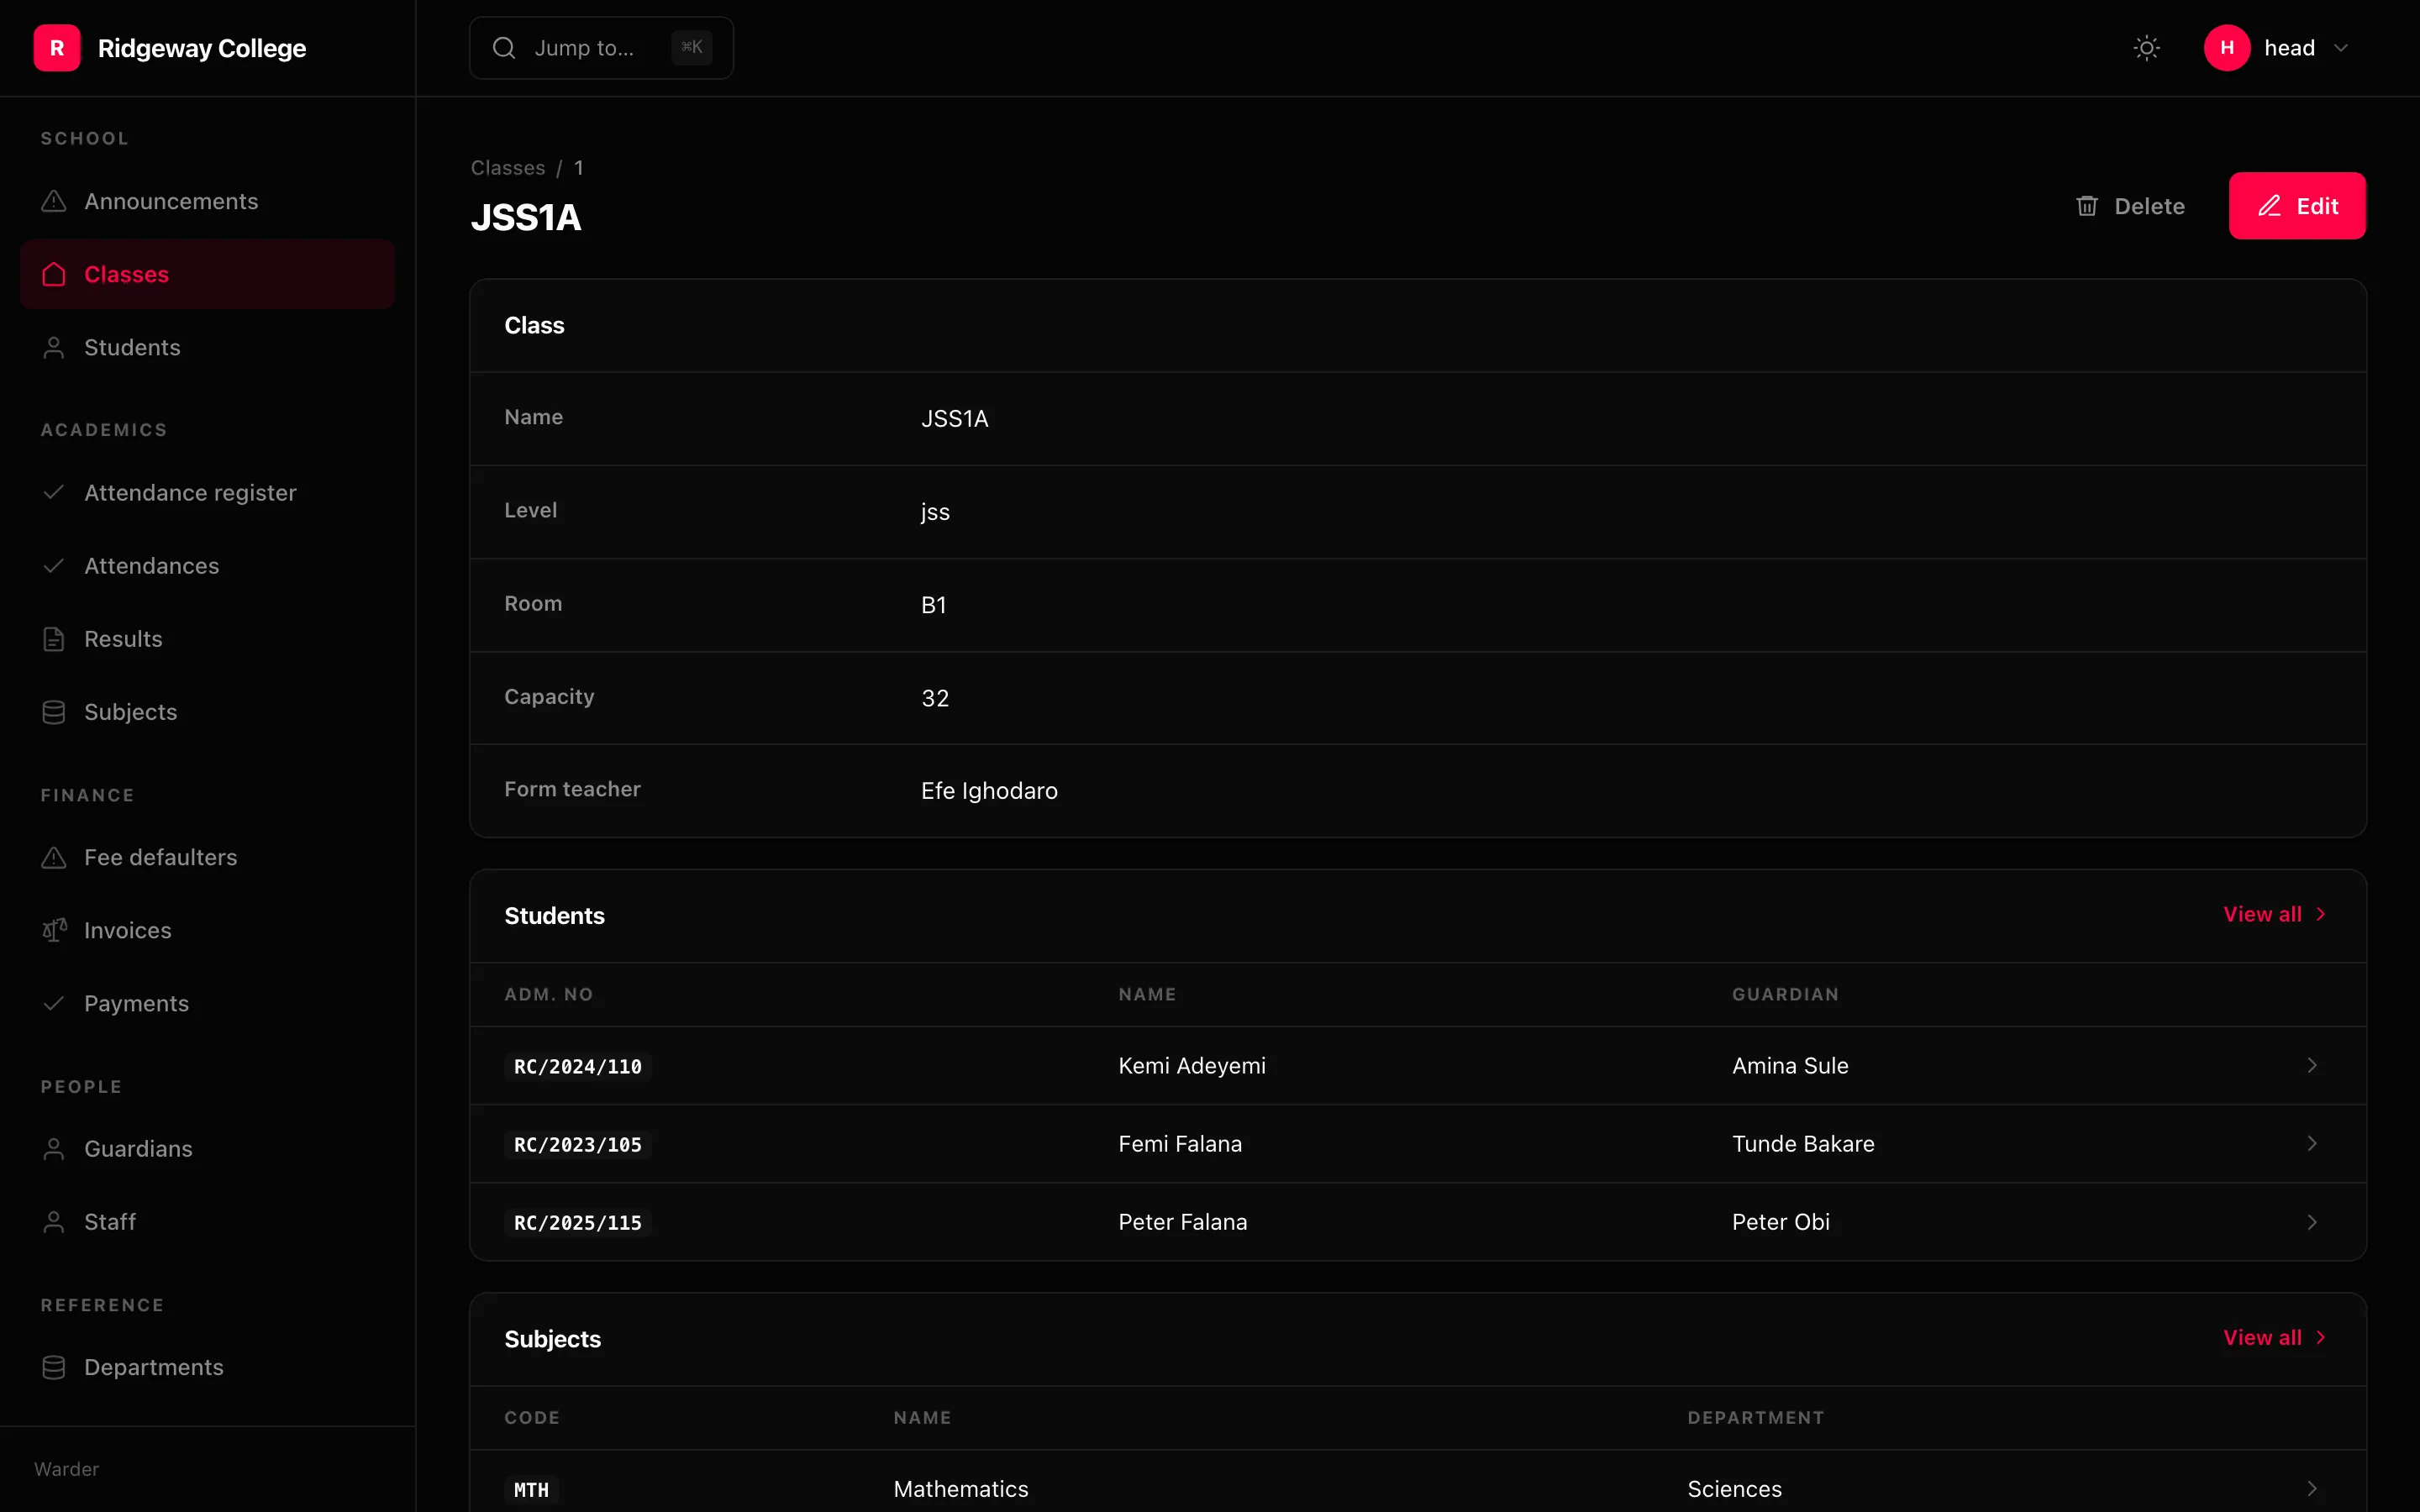Click admission number RC/2023/105
2420x1512 pixels.
pyautogui.click(x=578, y=1145)
